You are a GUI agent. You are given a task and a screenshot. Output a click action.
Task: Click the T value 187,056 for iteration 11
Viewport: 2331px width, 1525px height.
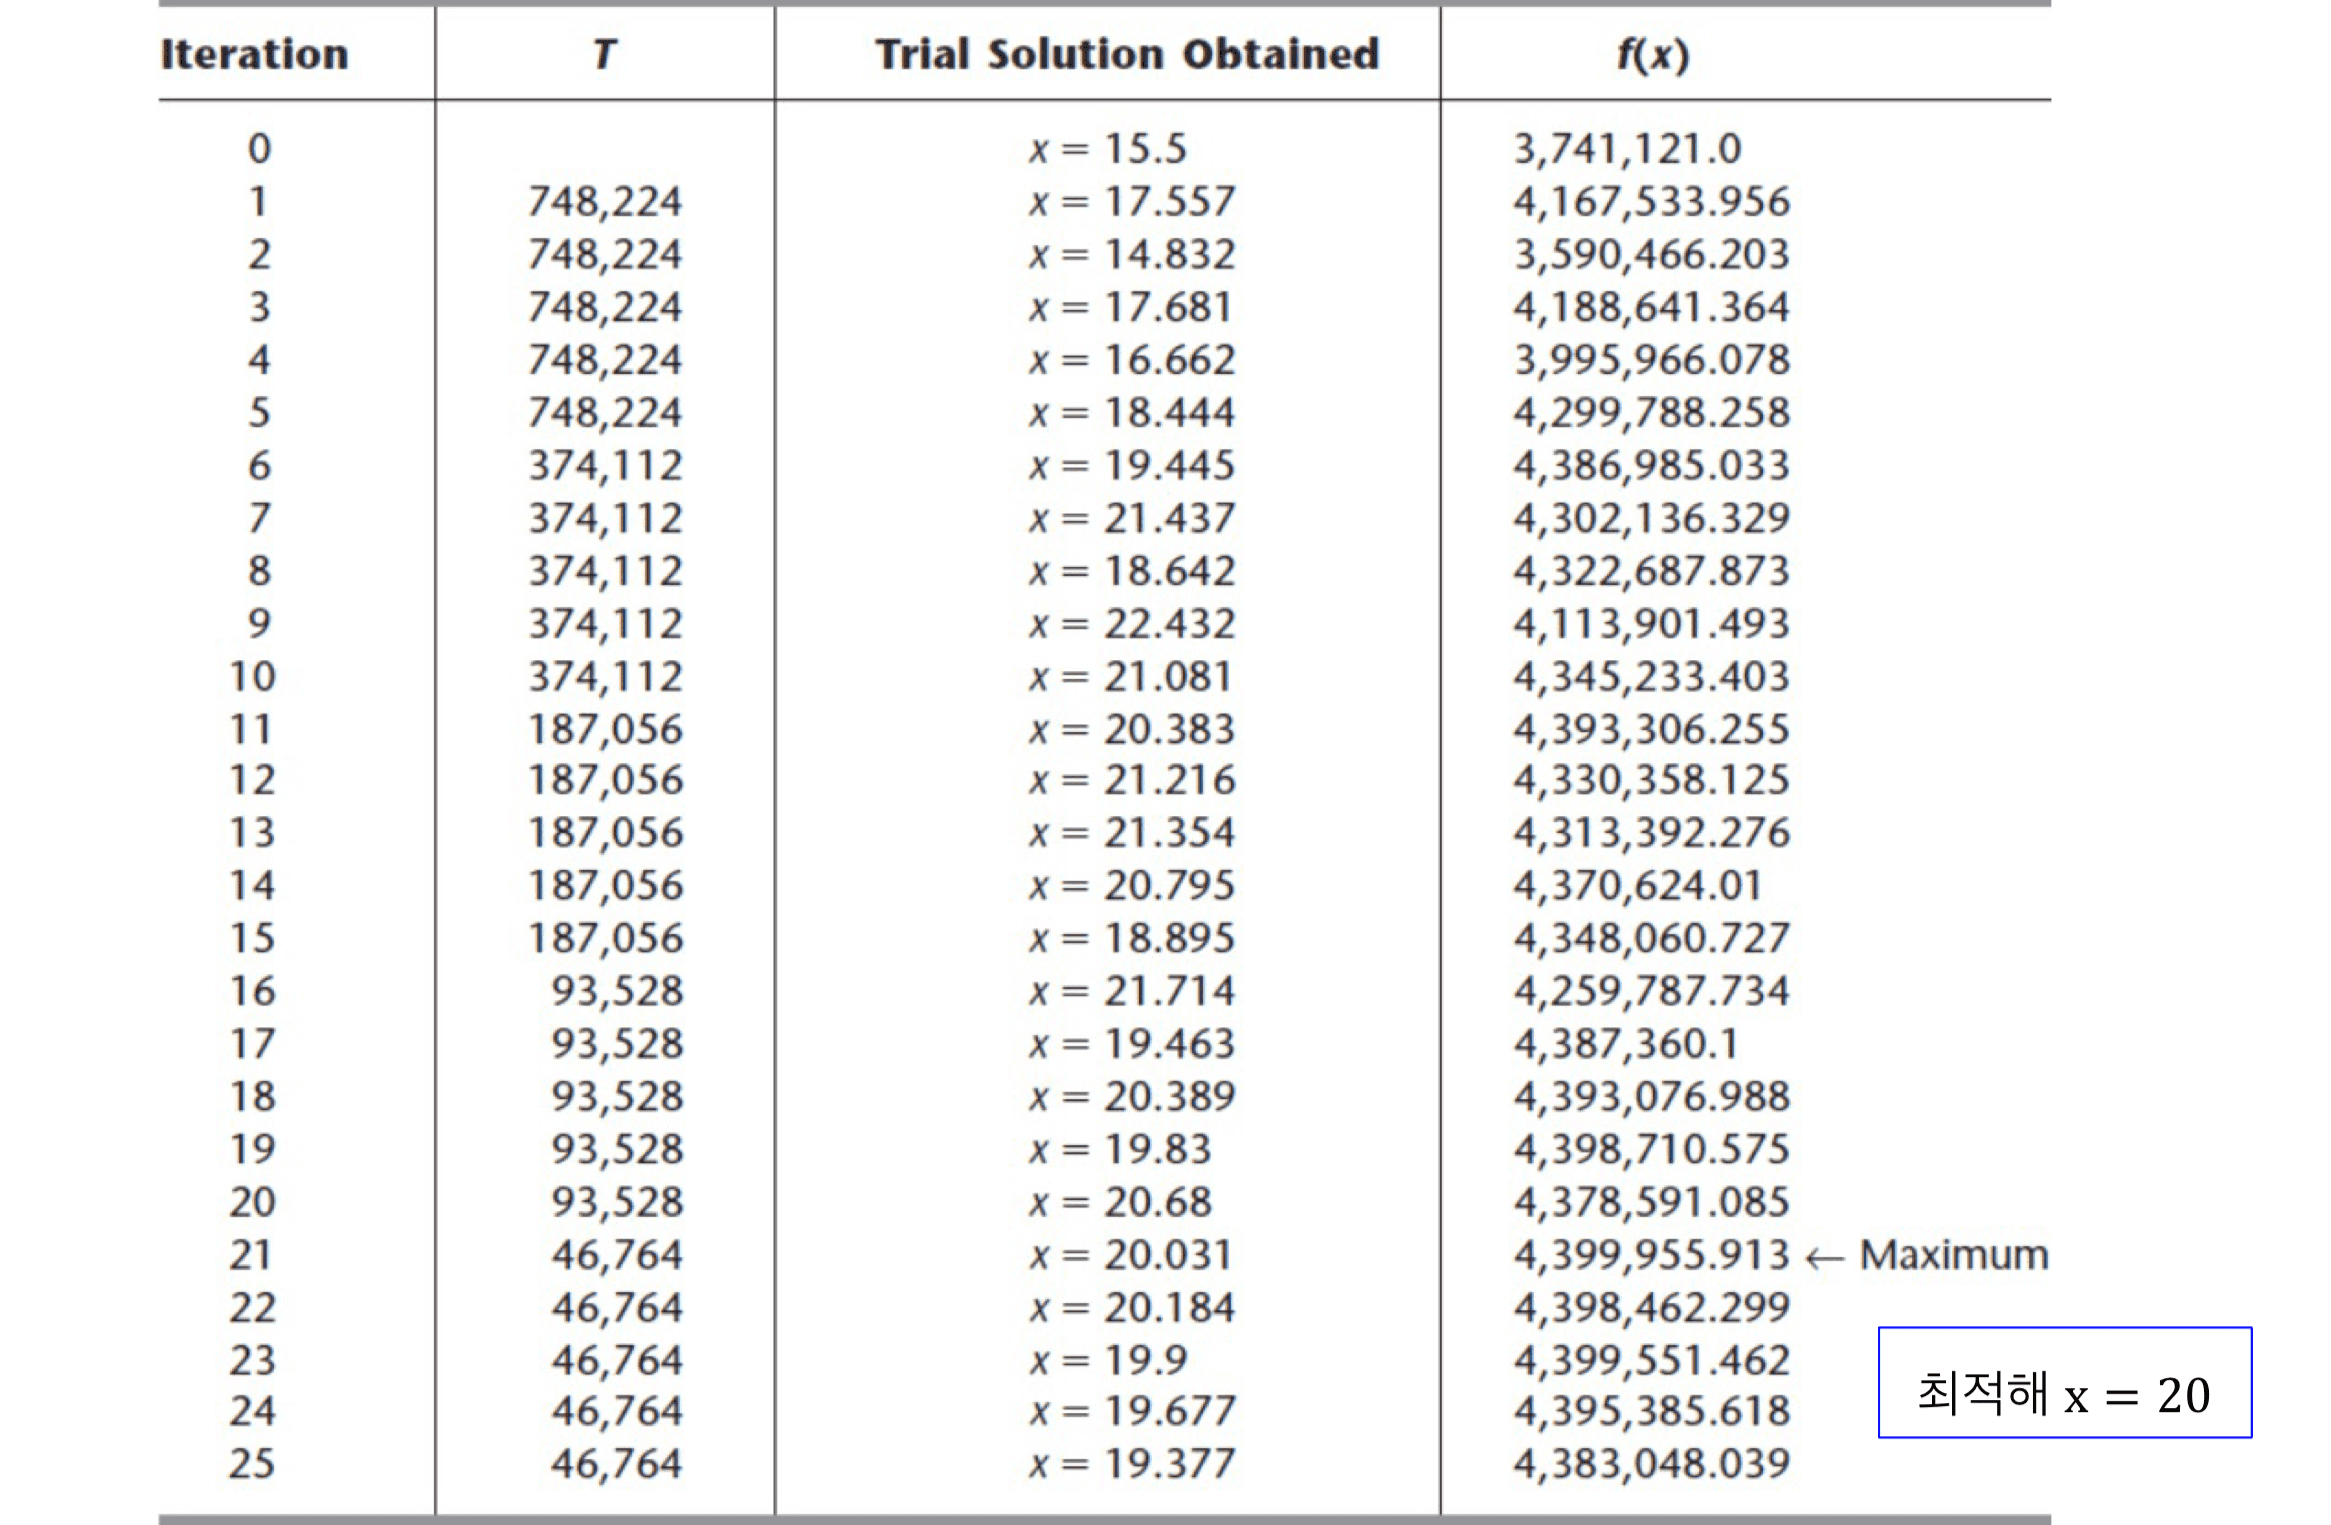(x=605, y=729)
